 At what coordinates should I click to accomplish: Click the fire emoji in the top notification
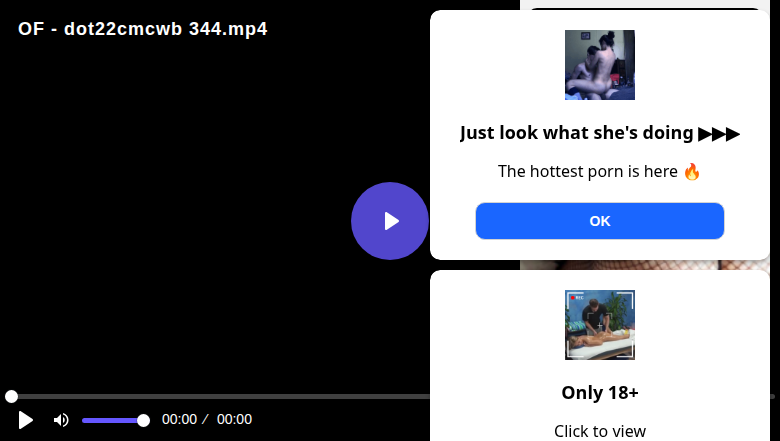[691, 172]
